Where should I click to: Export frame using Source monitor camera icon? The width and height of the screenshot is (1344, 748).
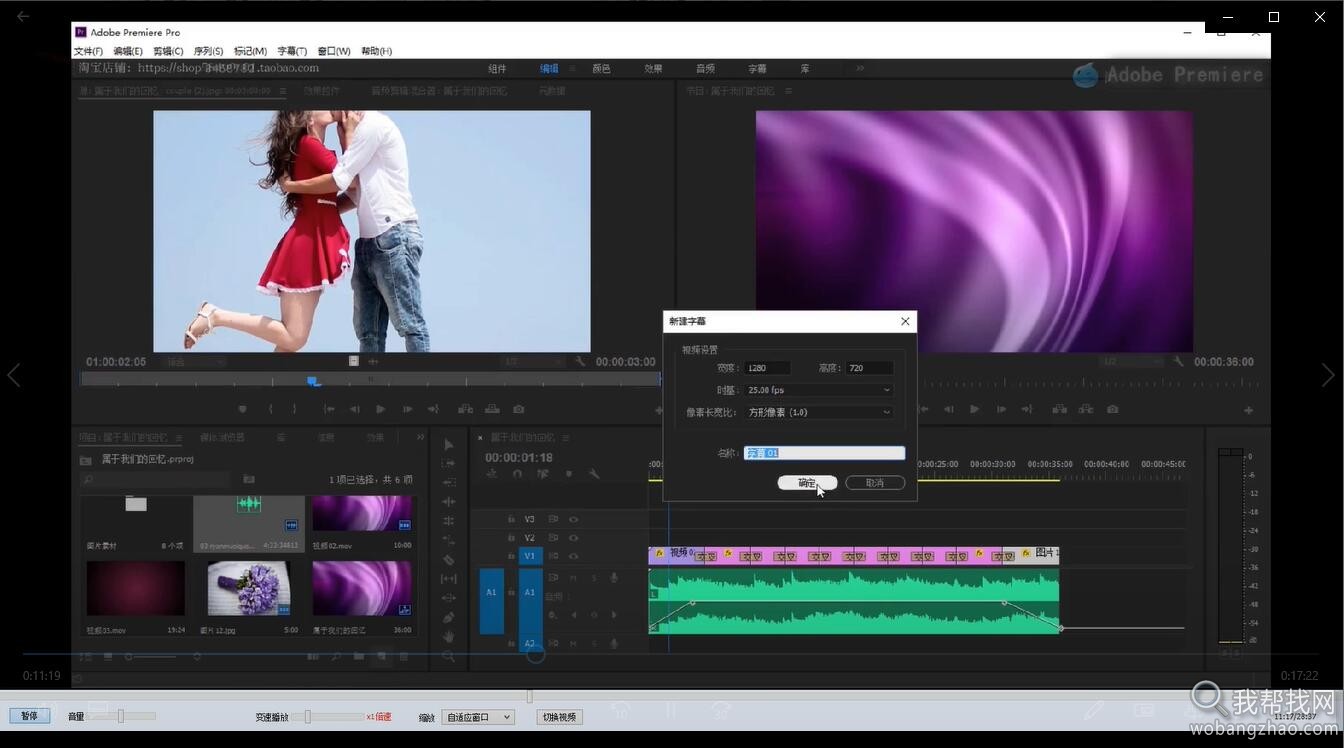coord(518,409)
